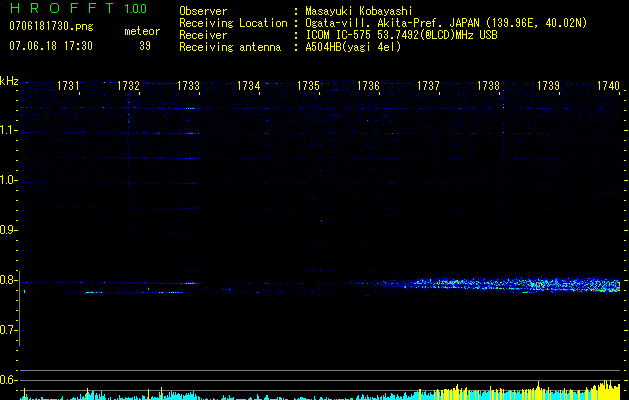Click the A504HB(yagi 4el) antenna value
629x400 pixels.
click(353, 47)
